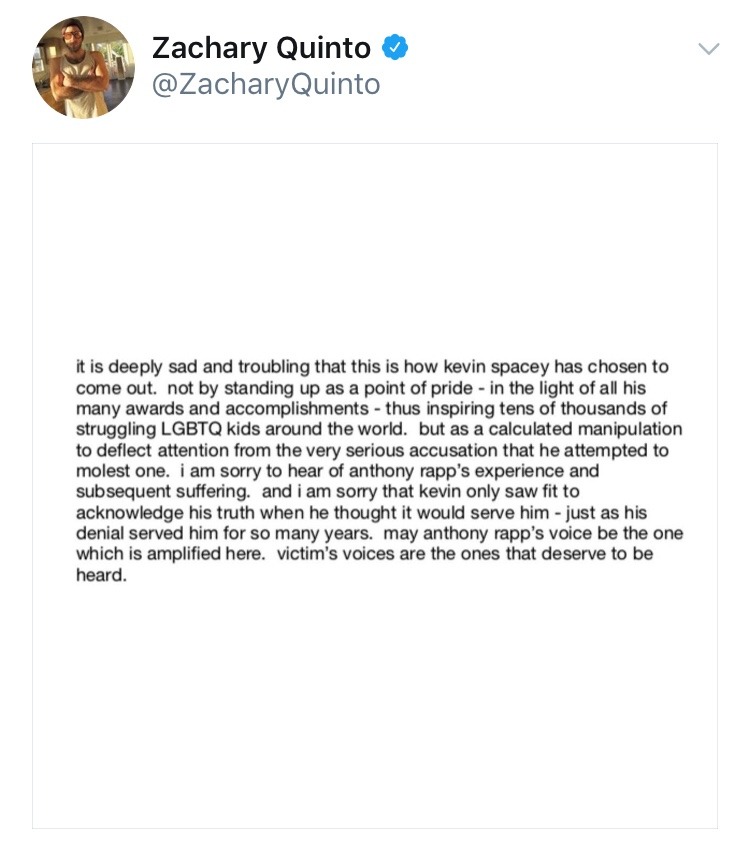Click 'come out.' at second line start

(116, 388)
